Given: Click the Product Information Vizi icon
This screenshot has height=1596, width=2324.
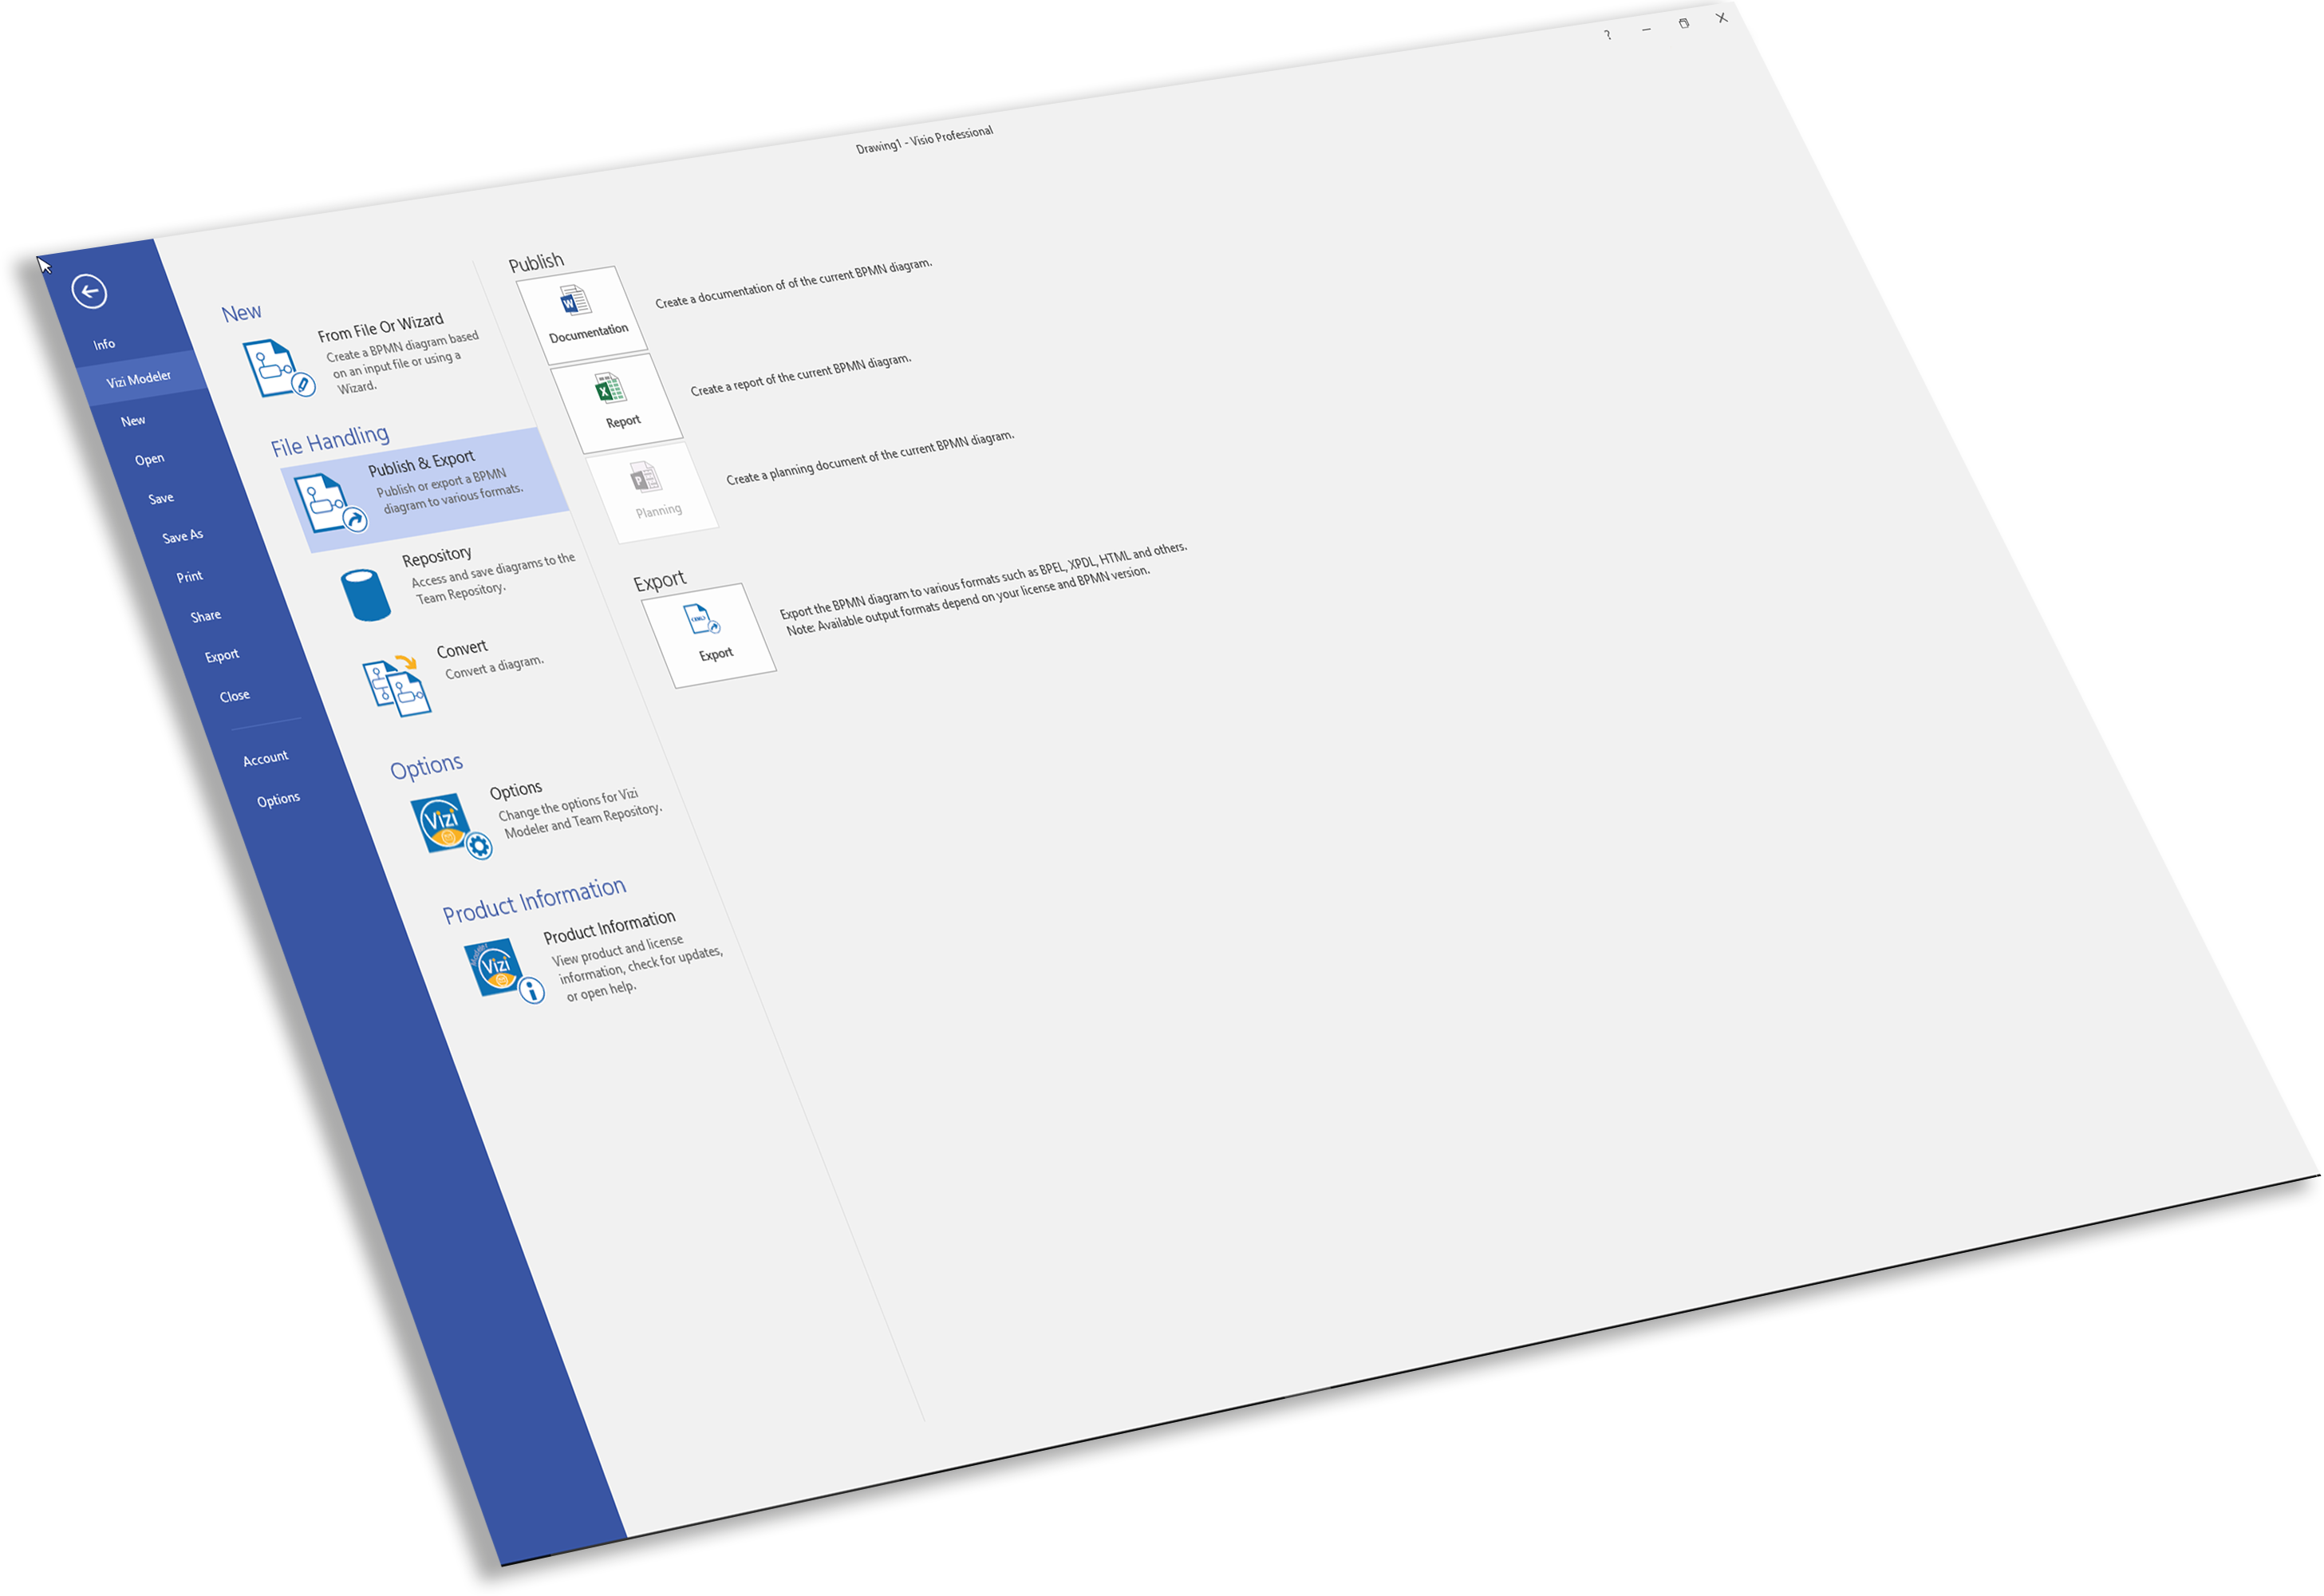Looking at the screenshot, I should 504,970.
